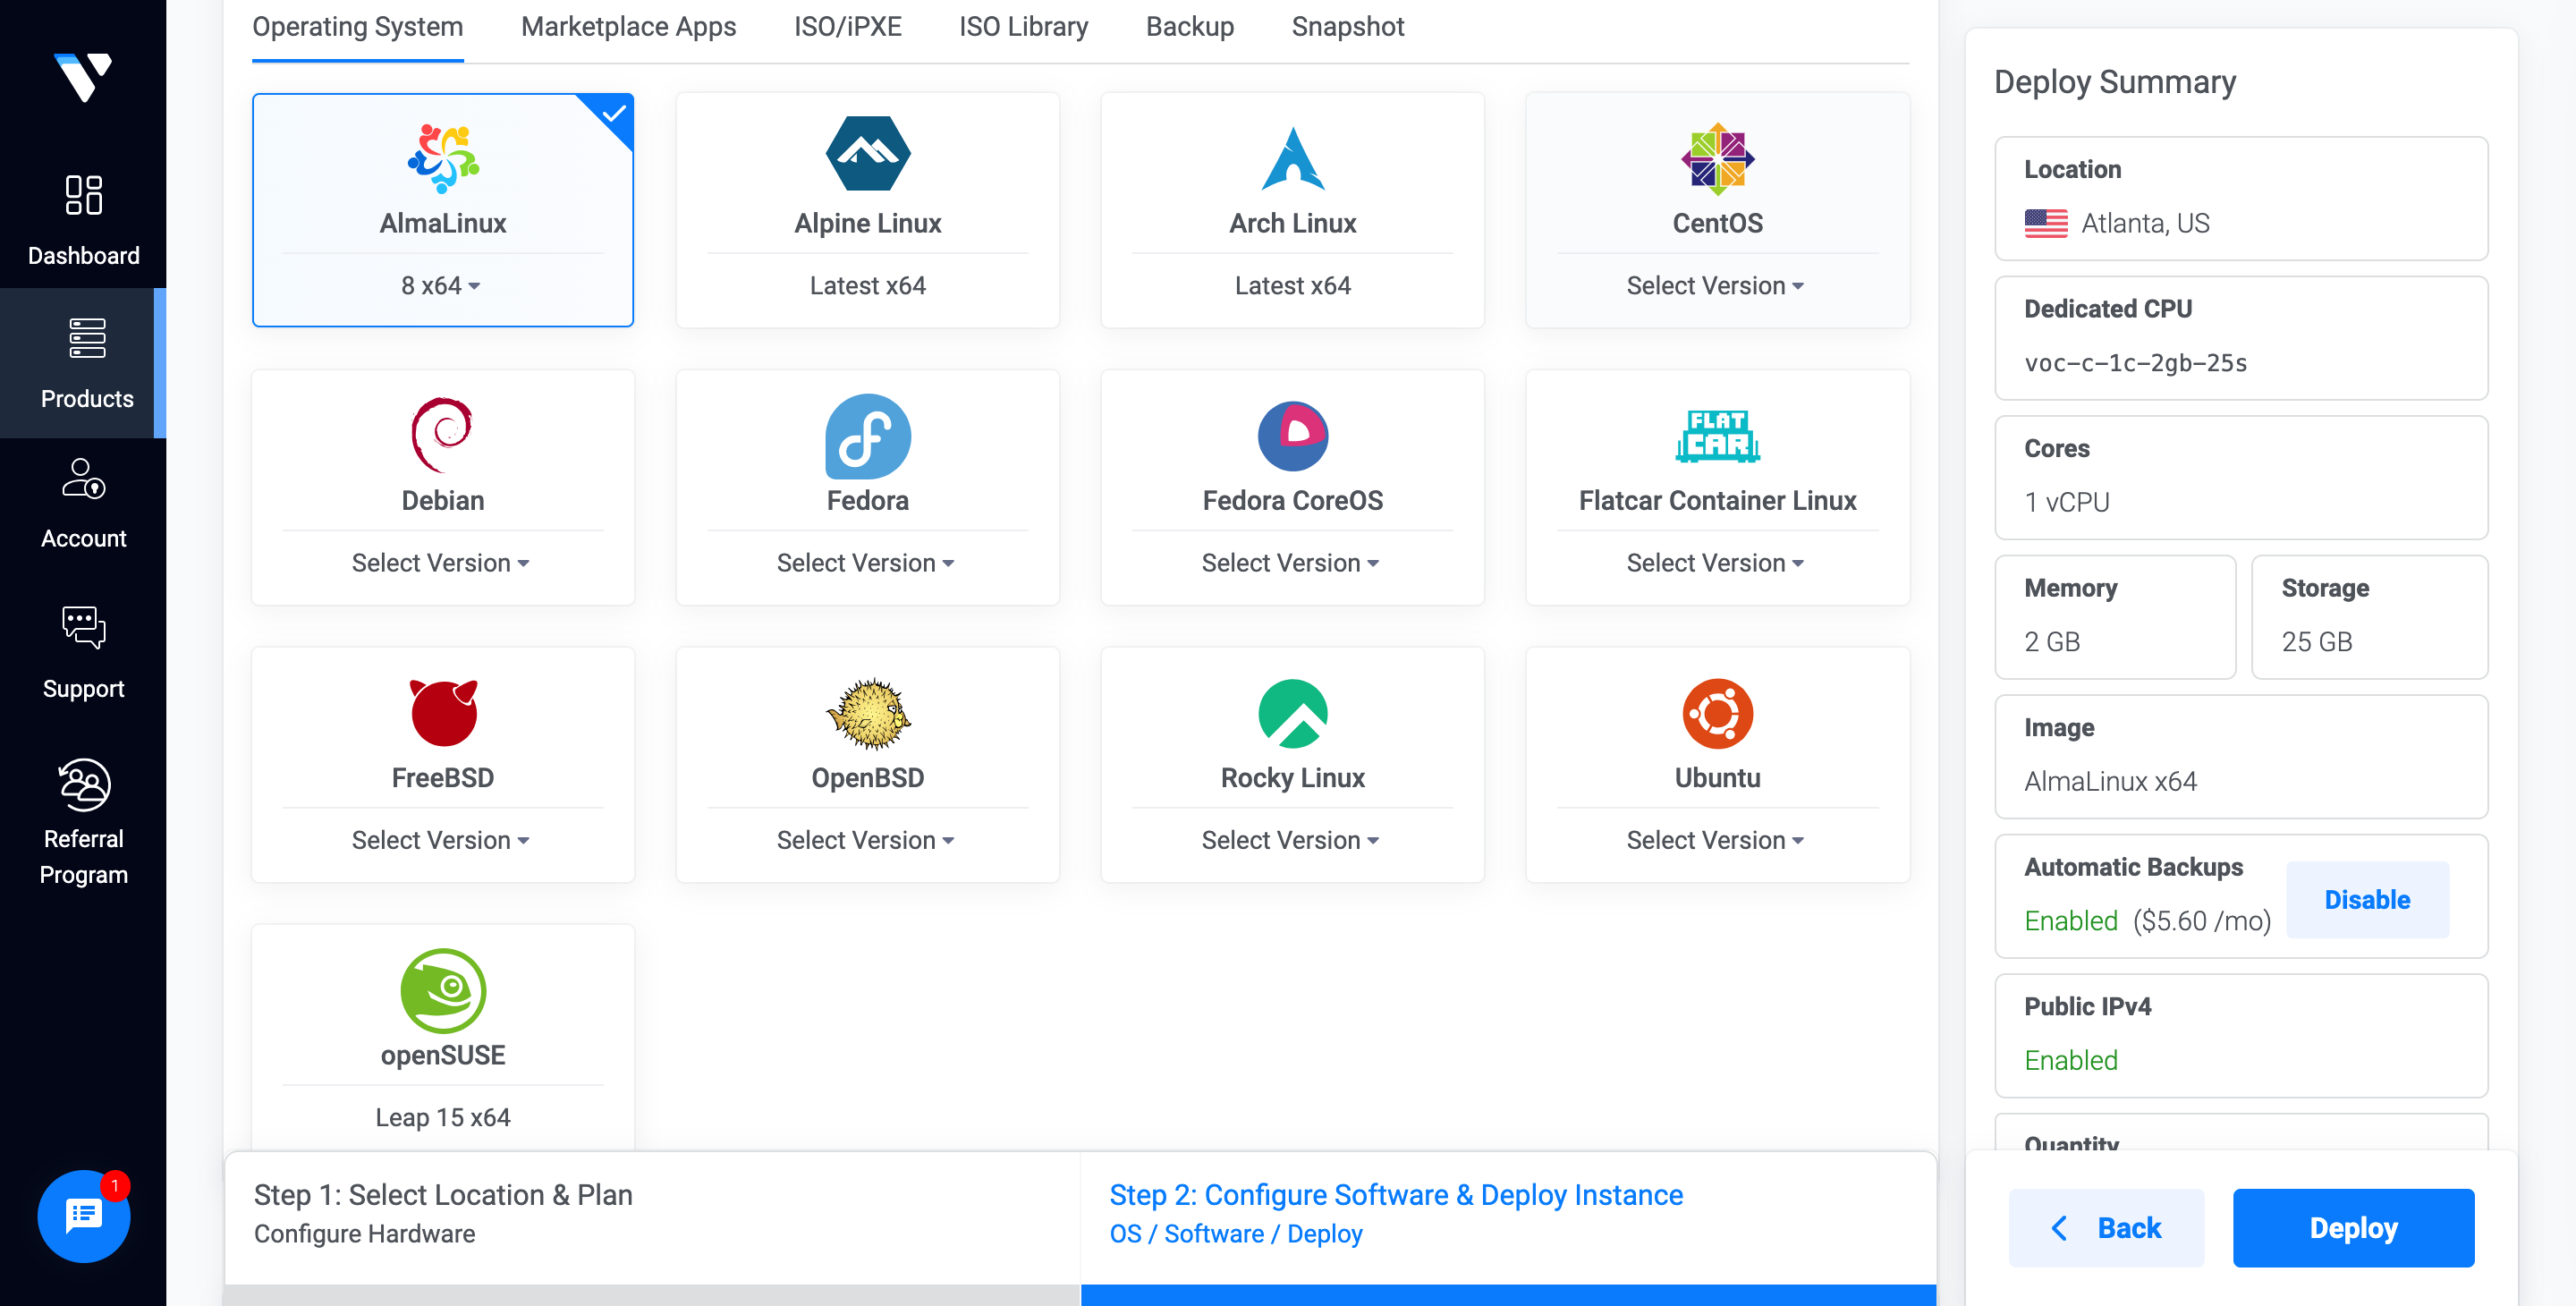2576x1306 pixels.
Task: Open the Products section icon
Action: coord(87,338)
